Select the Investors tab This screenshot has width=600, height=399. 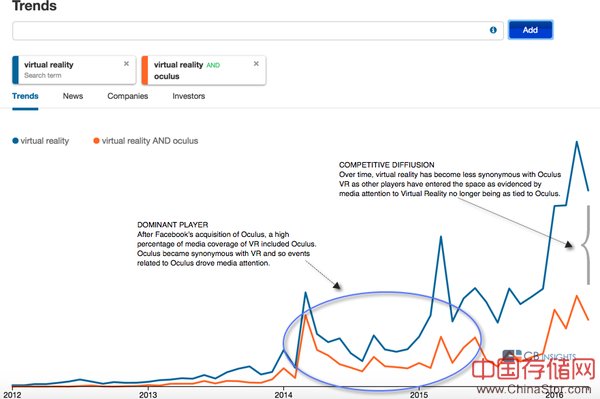click(189, 96)
